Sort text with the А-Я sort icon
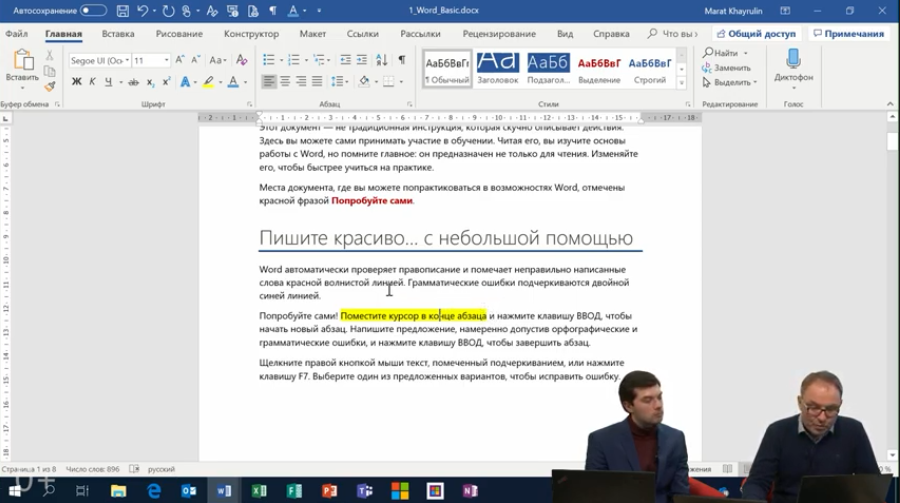 pyautogui.click(x=382, y=60)
